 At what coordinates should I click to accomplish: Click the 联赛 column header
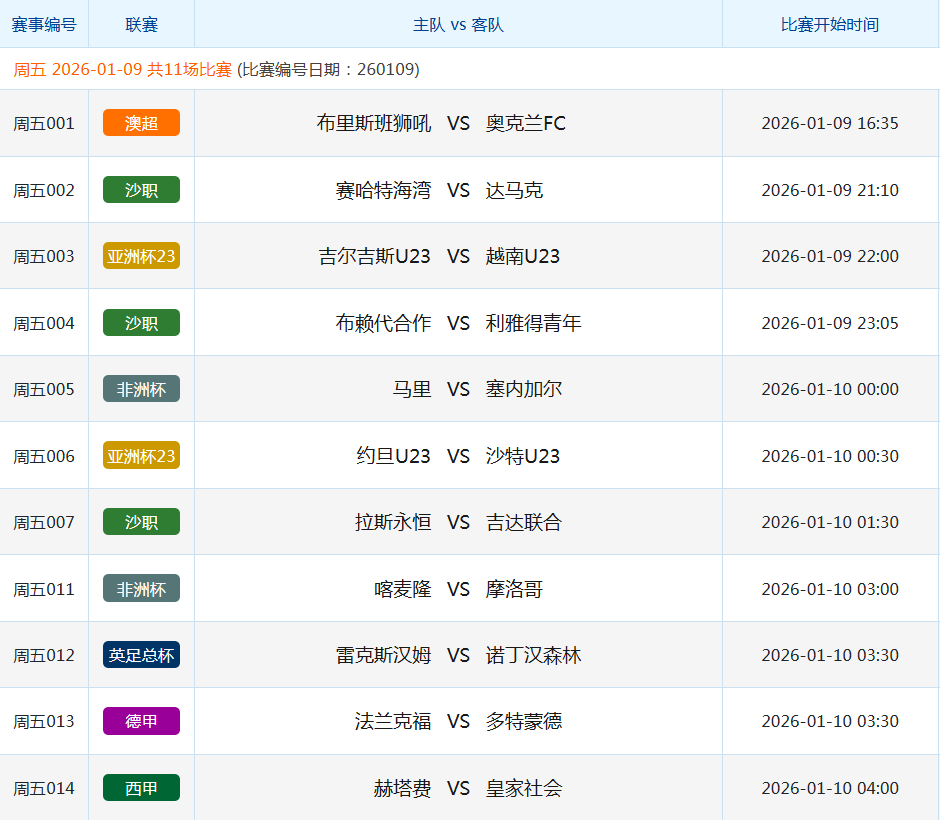pos(141,24)
